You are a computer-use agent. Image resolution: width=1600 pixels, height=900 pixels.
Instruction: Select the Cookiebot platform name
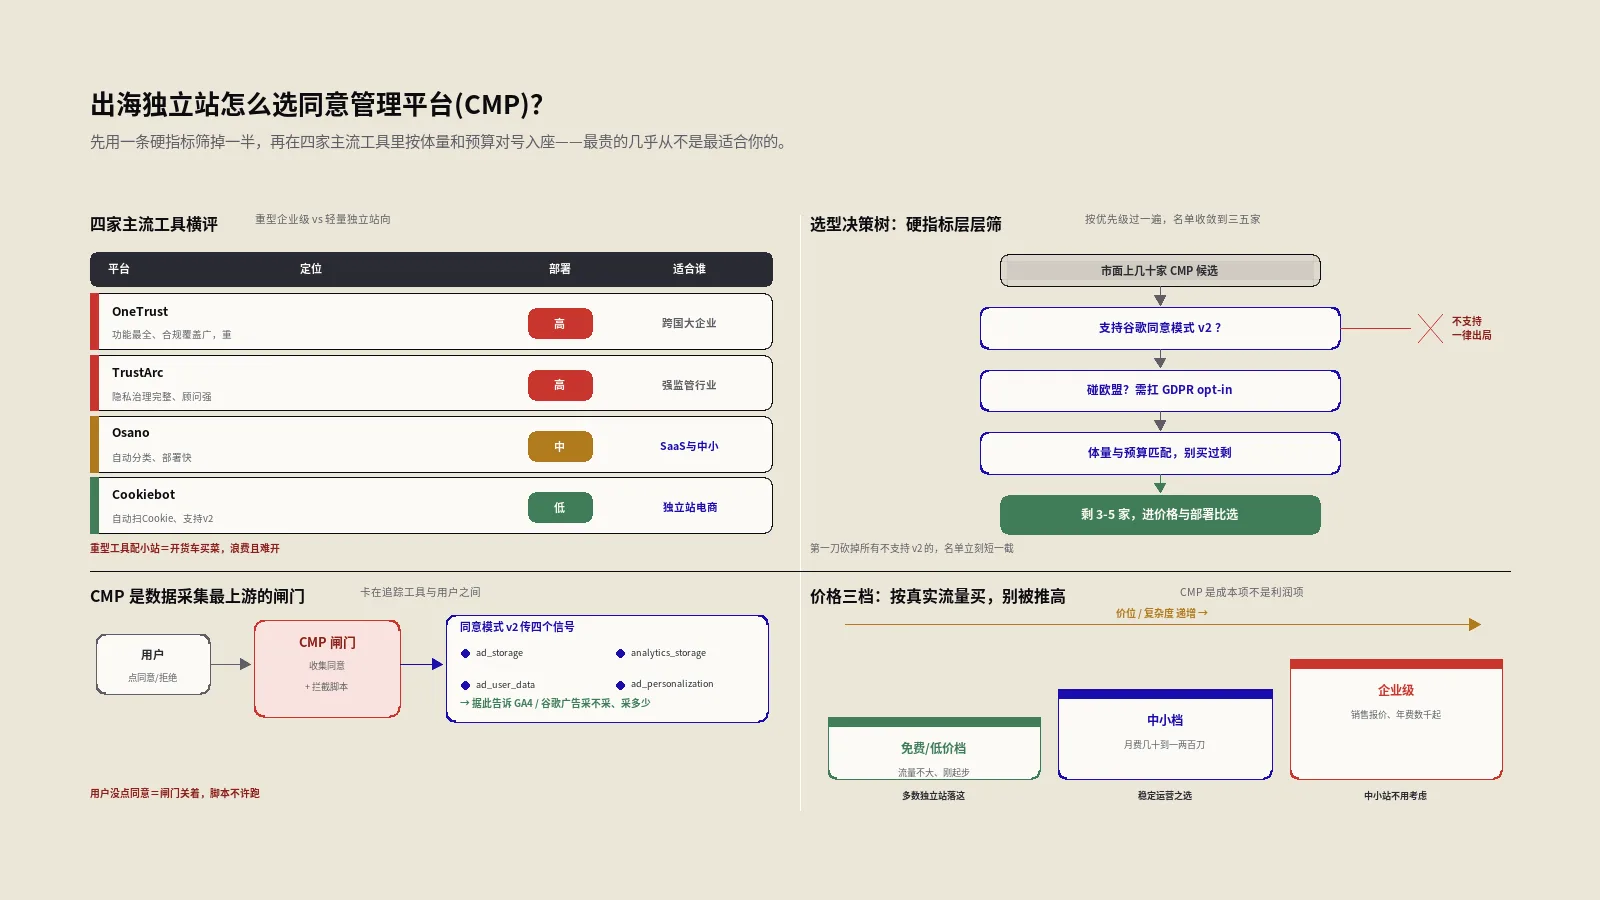coord(143,495)
